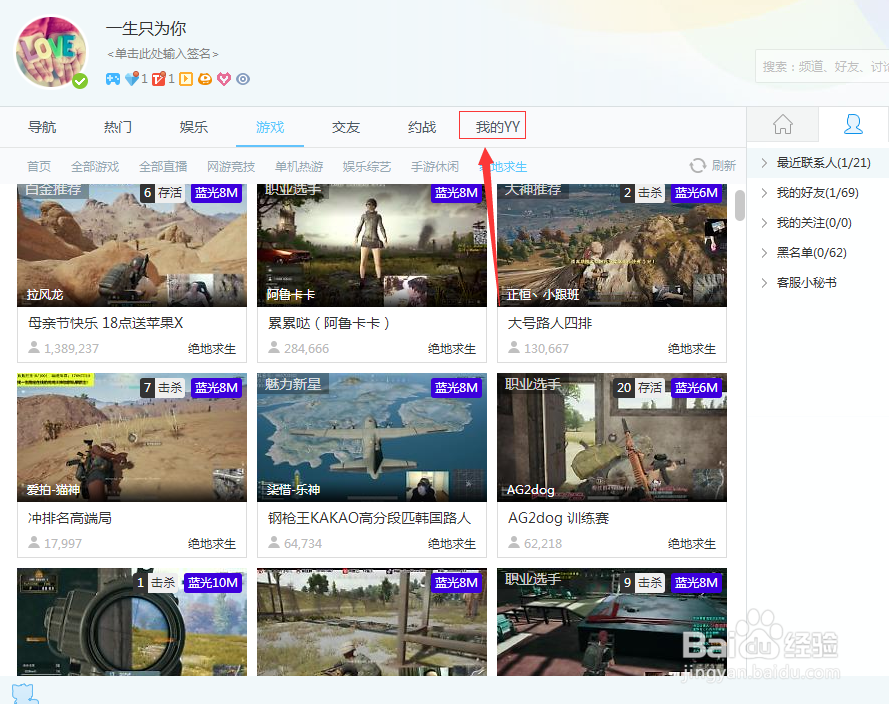Click the pink heart icon
The width and height of the screenshot is (889, 704).
[224, 79]
